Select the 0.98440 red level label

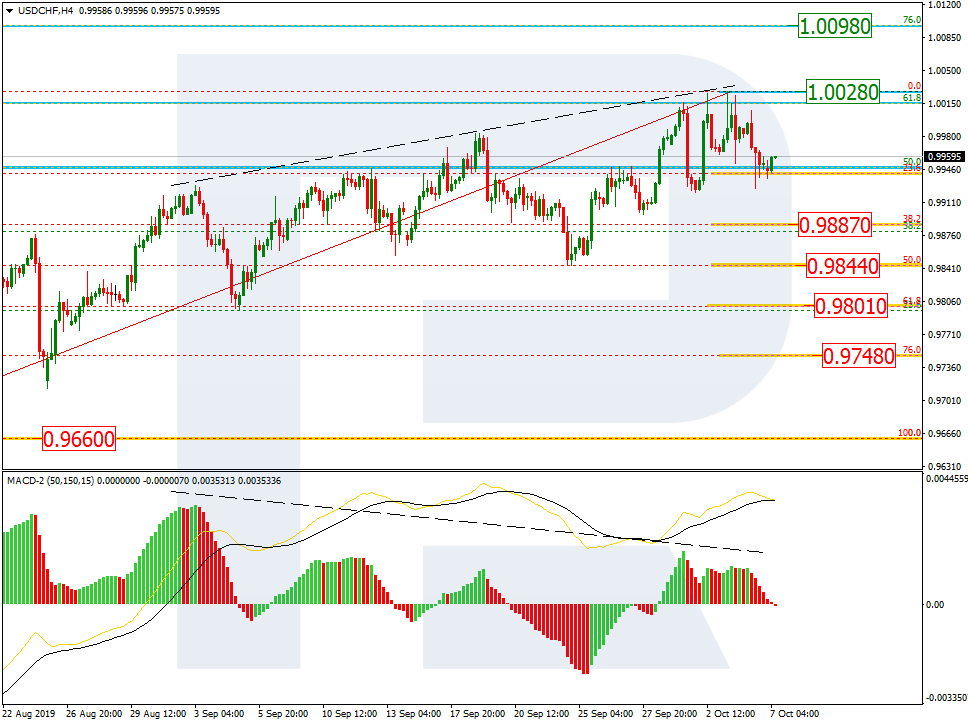pos(843,266)
